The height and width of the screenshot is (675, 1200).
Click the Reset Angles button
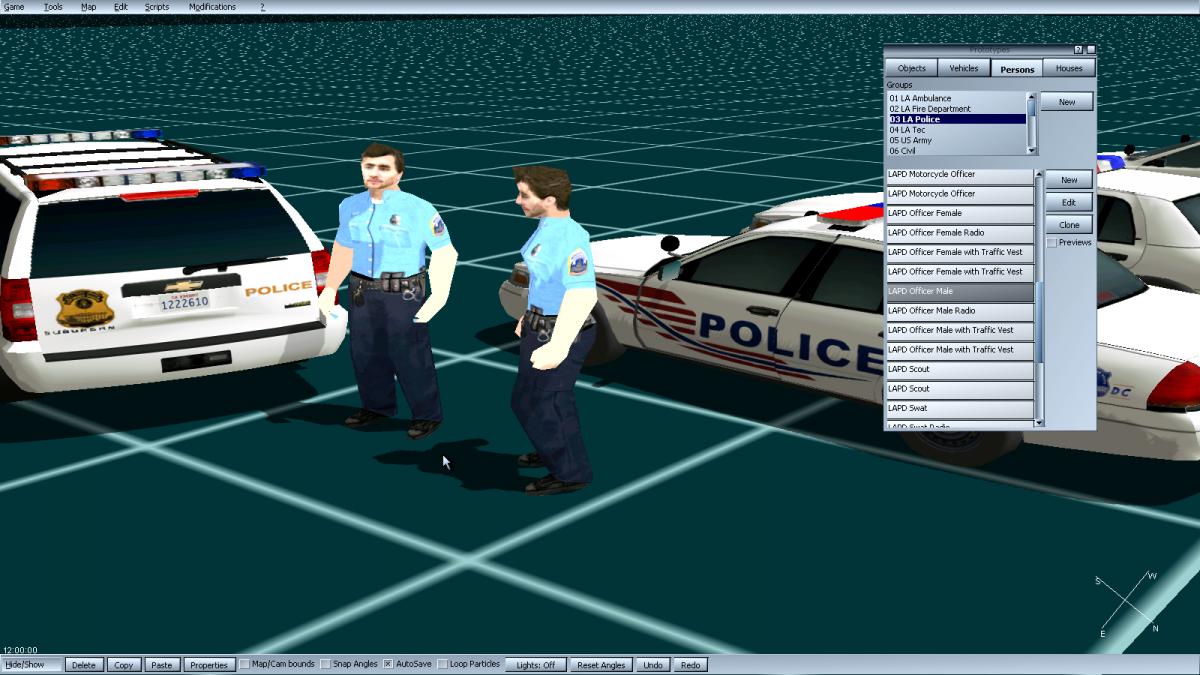pos(601,665)
